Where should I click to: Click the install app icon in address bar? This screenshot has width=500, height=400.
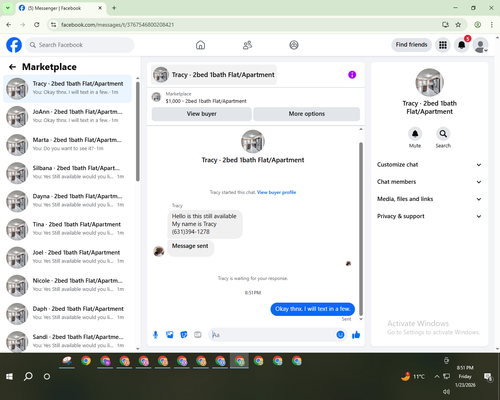click(x=445, y=25)
